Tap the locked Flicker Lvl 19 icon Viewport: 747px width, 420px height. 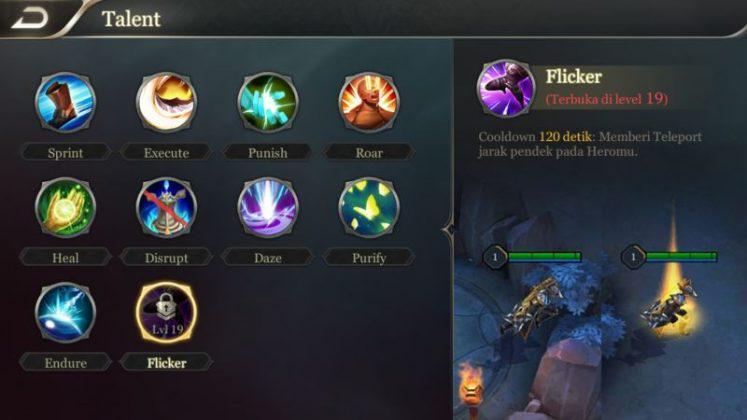(166, 313)
